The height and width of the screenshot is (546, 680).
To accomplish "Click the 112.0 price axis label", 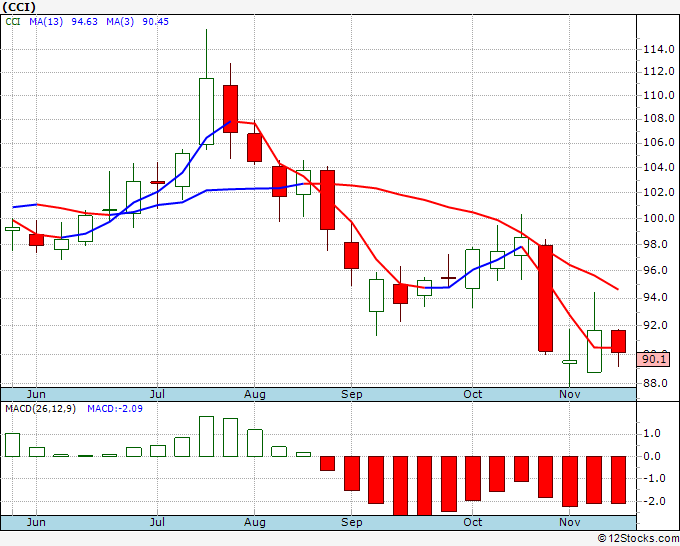I will tap(658, 71).
